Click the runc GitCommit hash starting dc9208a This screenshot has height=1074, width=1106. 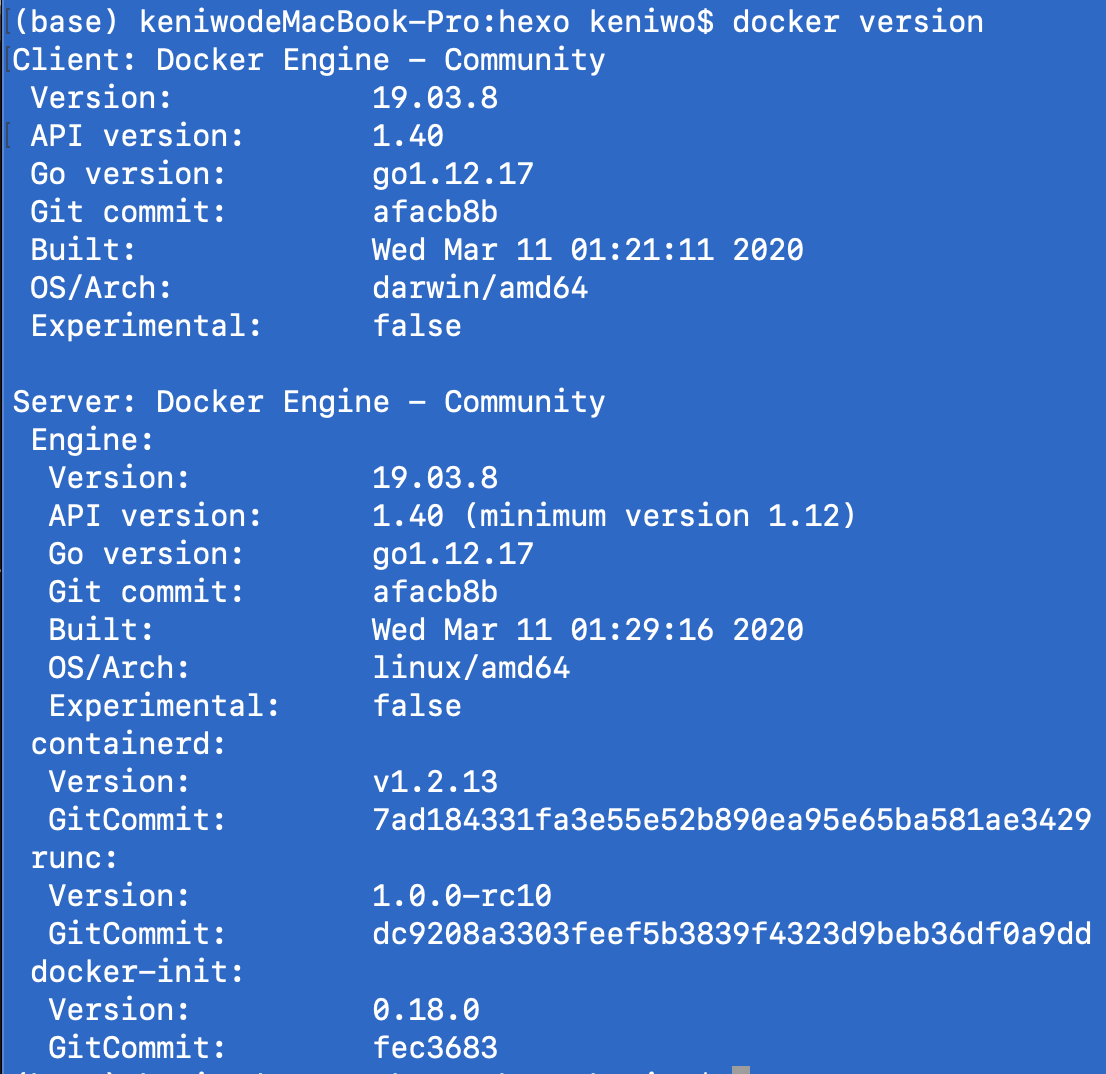[731, 934]
